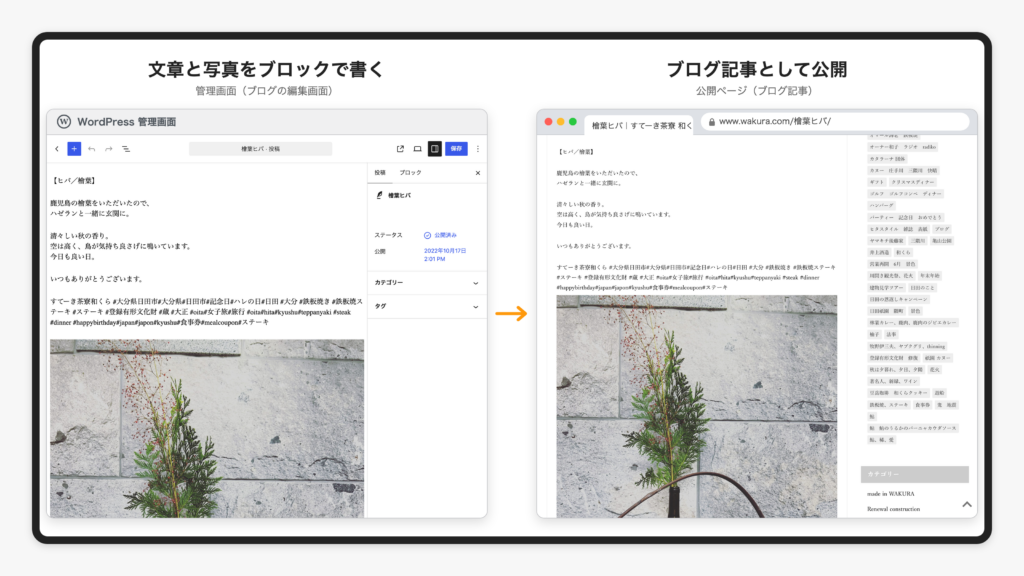
Task: Click the ブログ tag on blog sidebar
Action: (941, 229)
